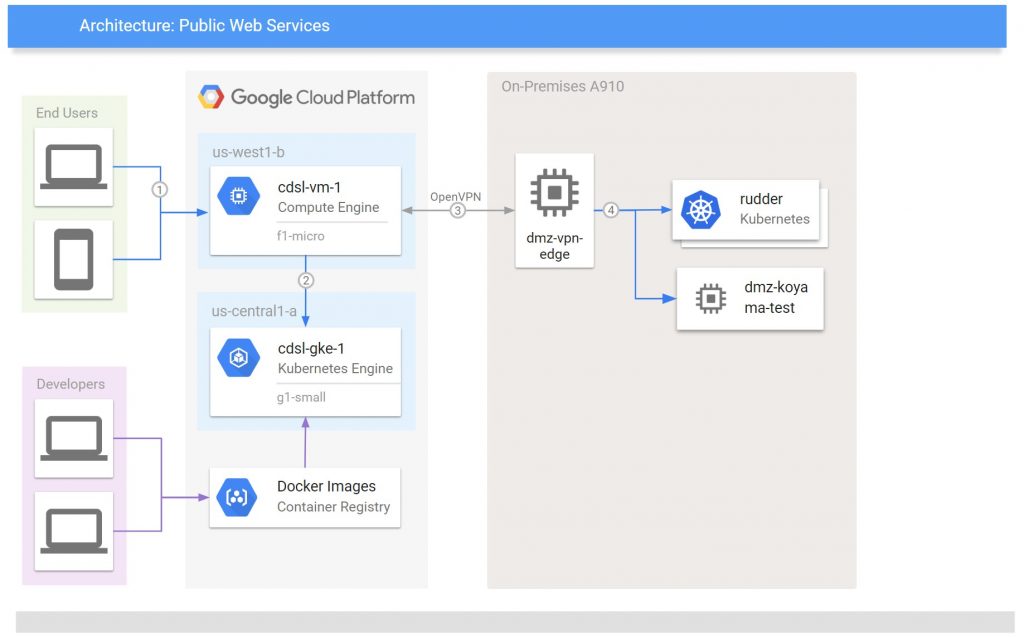Image resolution: width=1024 pixels, height=637 pixels.
Task: Click the title "Architecture: Public Web Services"
Action: point(204,25)
